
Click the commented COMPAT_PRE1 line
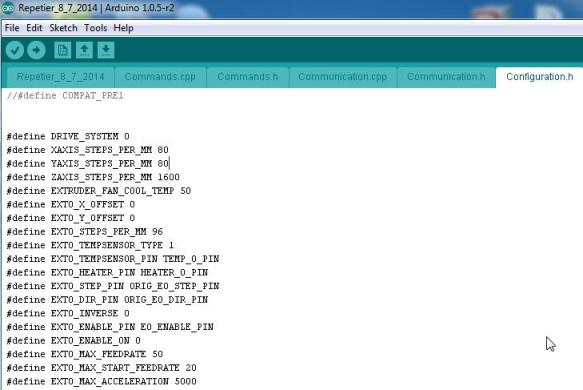pos(65,96)
